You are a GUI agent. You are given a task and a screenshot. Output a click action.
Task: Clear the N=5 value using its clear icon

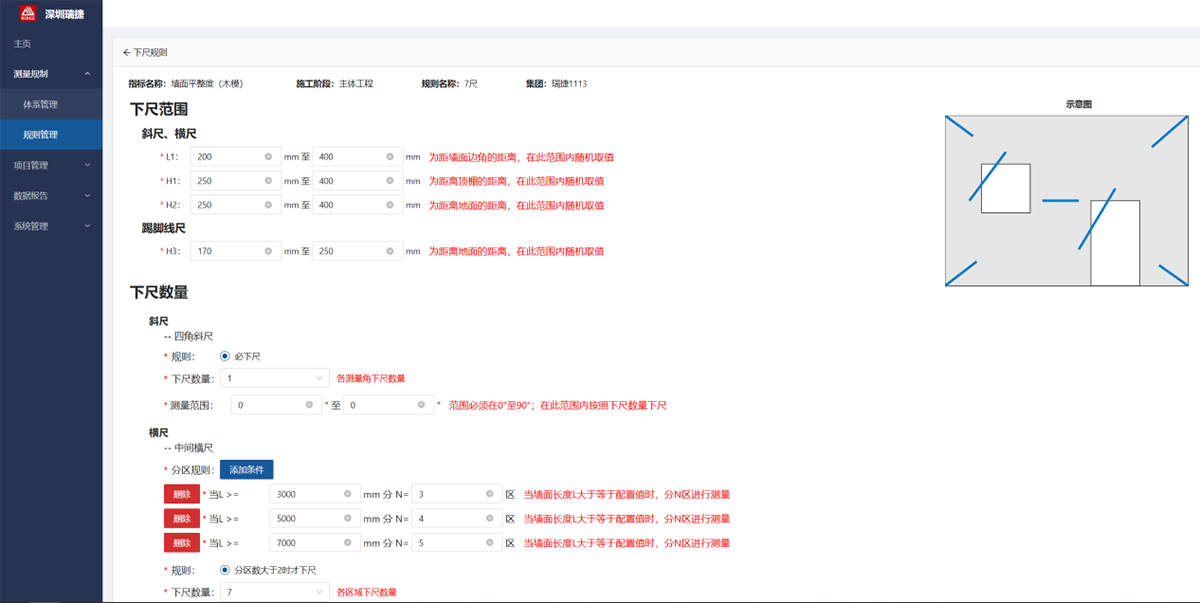coord(489,541)
